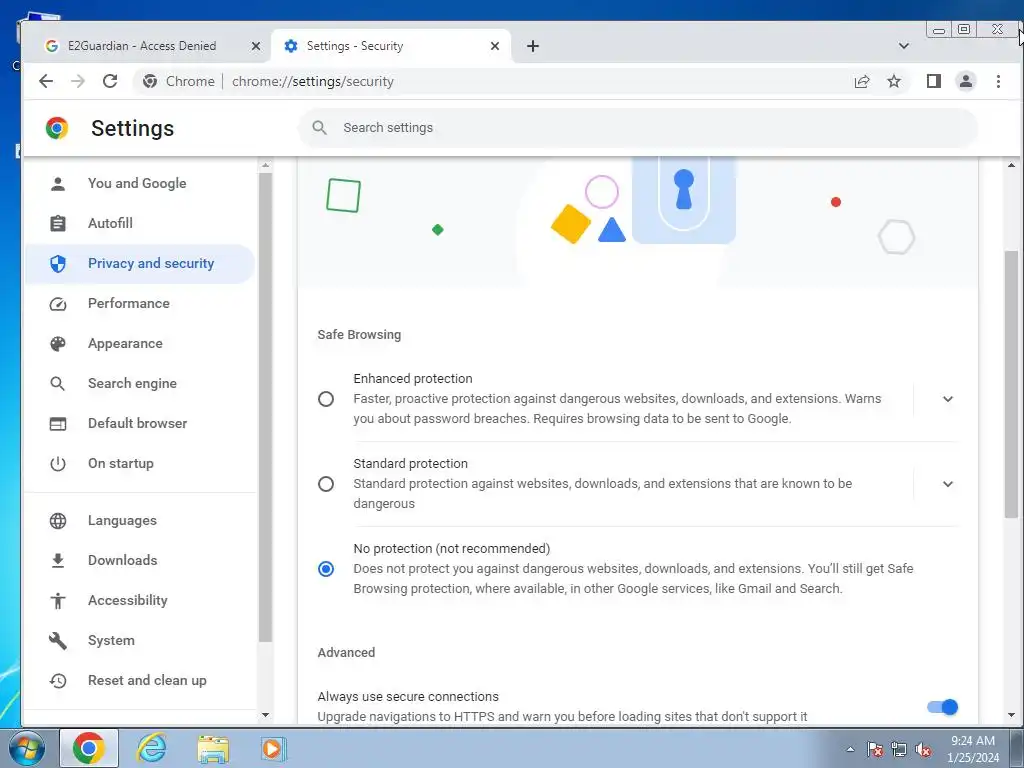This screenshot has width=1024, height=768.
Task: Click the Chrome taskbar icon
Action: 89,748
